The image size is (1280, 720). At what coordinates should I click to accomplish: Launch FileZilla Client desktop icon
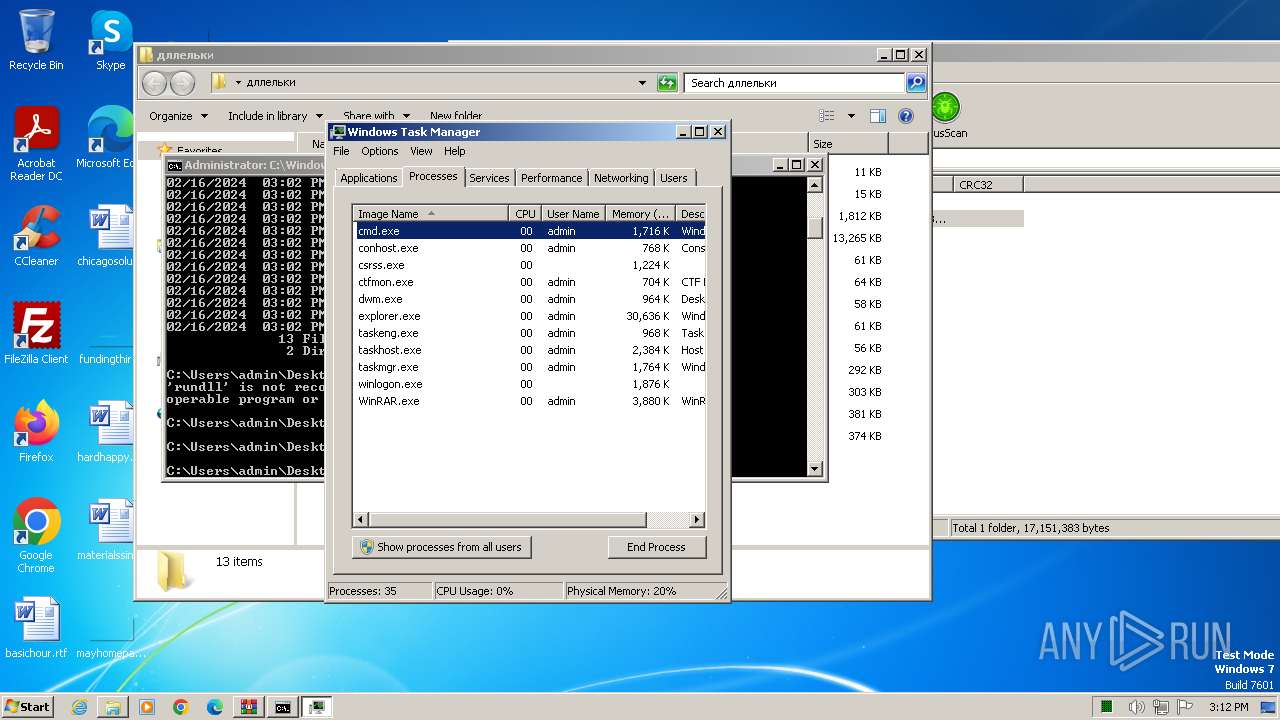click(36, 334)
